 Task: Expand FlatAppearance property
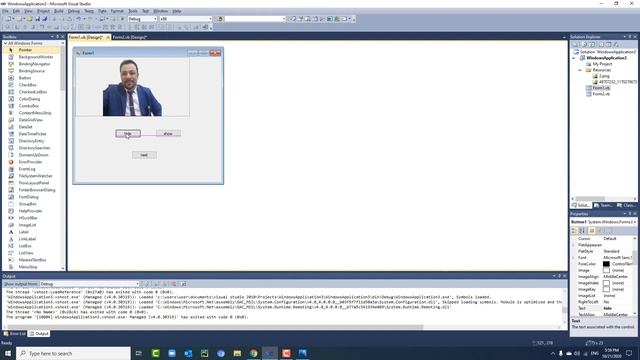point(573,245)
